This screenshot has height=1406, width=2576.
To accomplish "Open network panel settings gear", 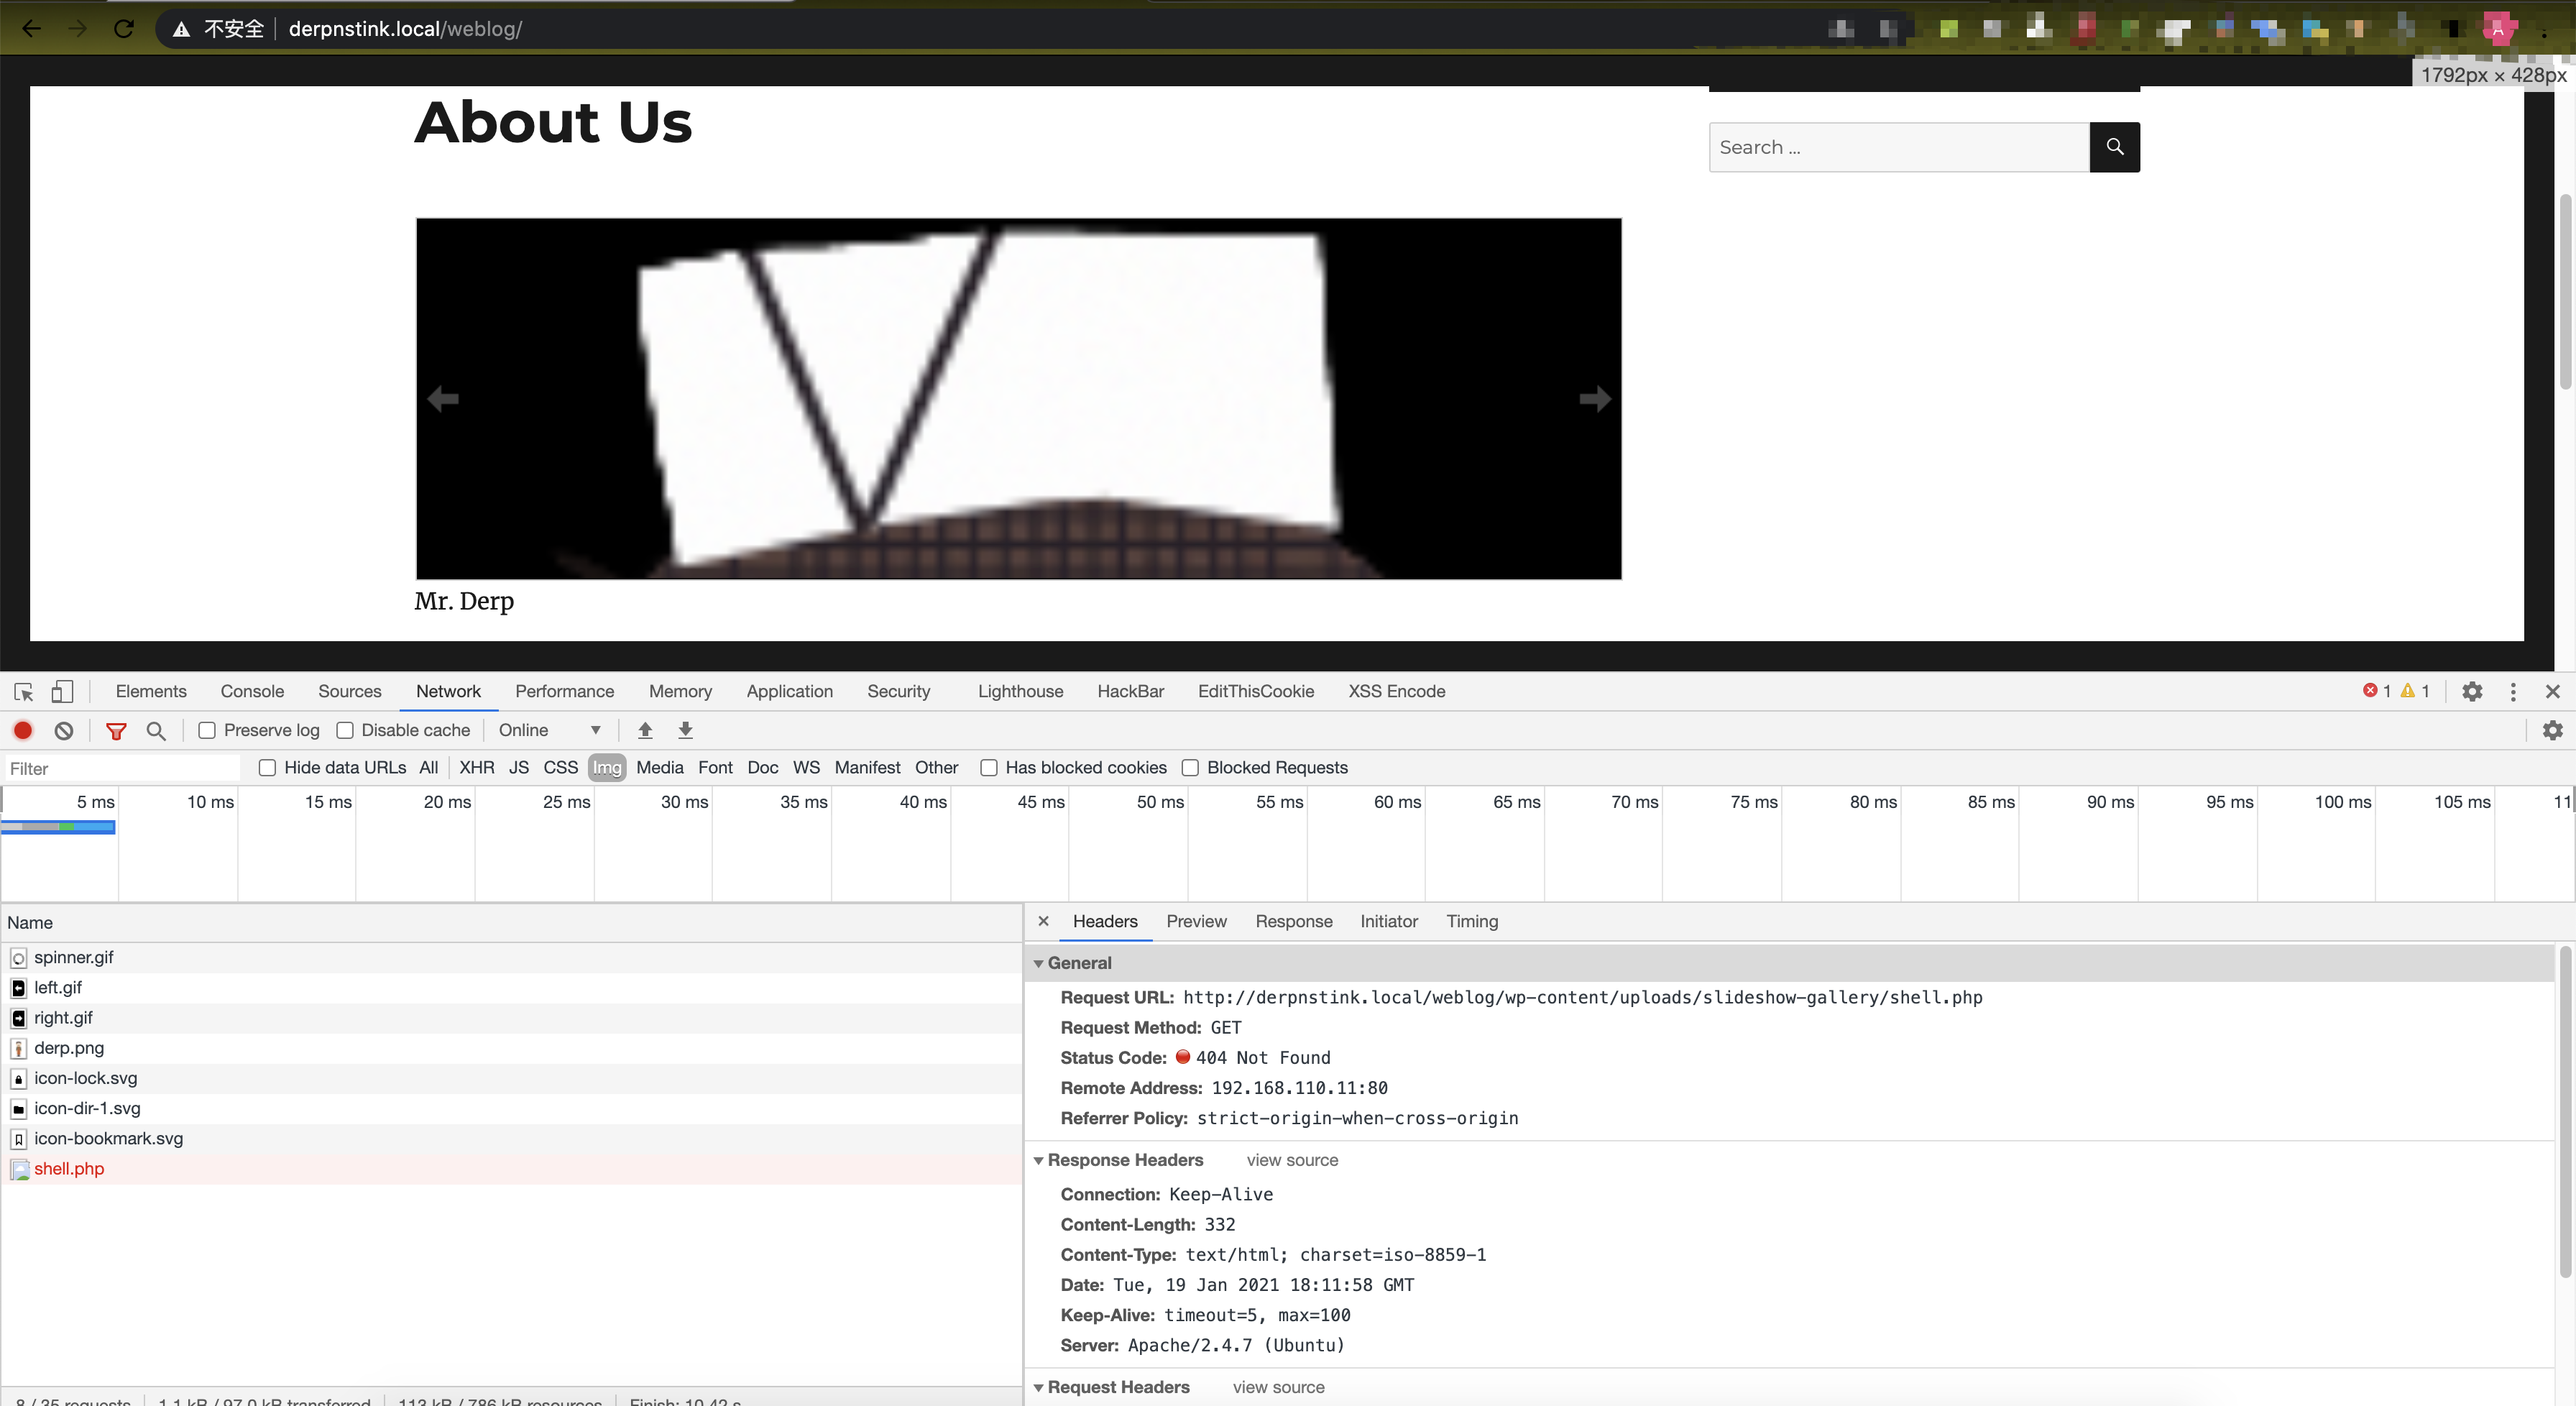I will (x=2552, y=730).
